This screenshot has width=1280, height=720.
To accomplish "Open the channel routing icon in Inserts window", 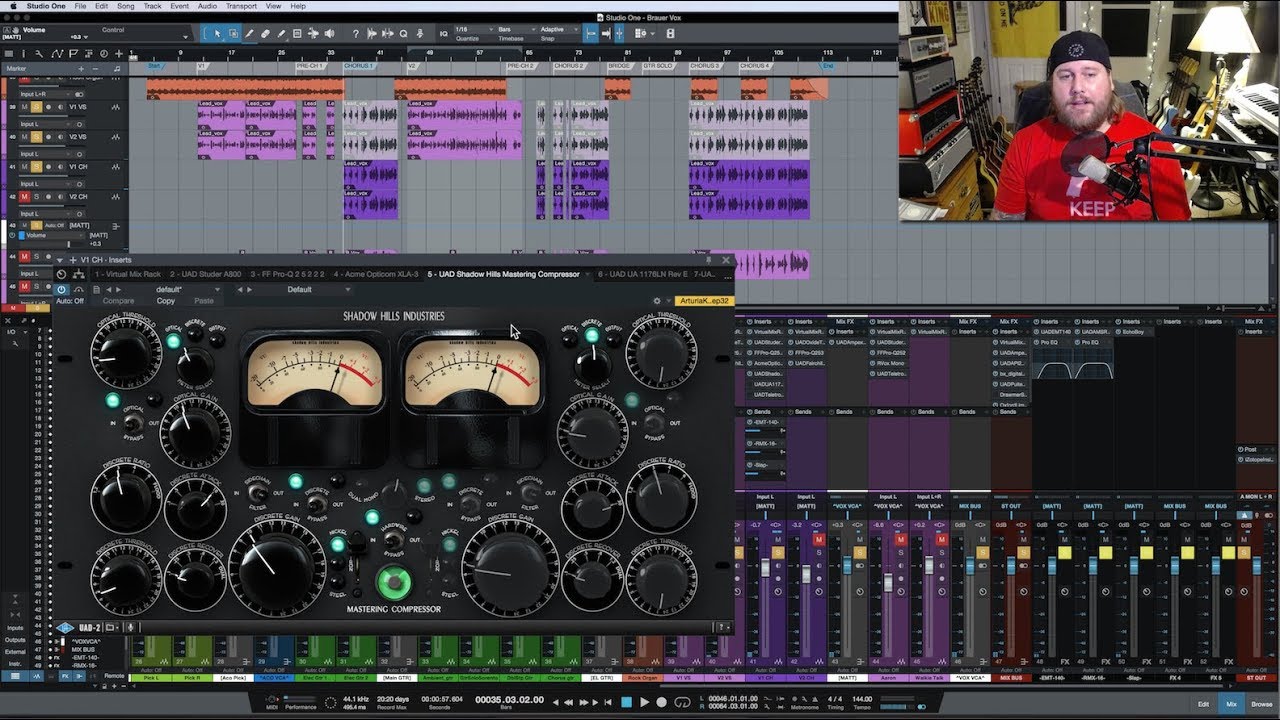I will coord(78,274).
